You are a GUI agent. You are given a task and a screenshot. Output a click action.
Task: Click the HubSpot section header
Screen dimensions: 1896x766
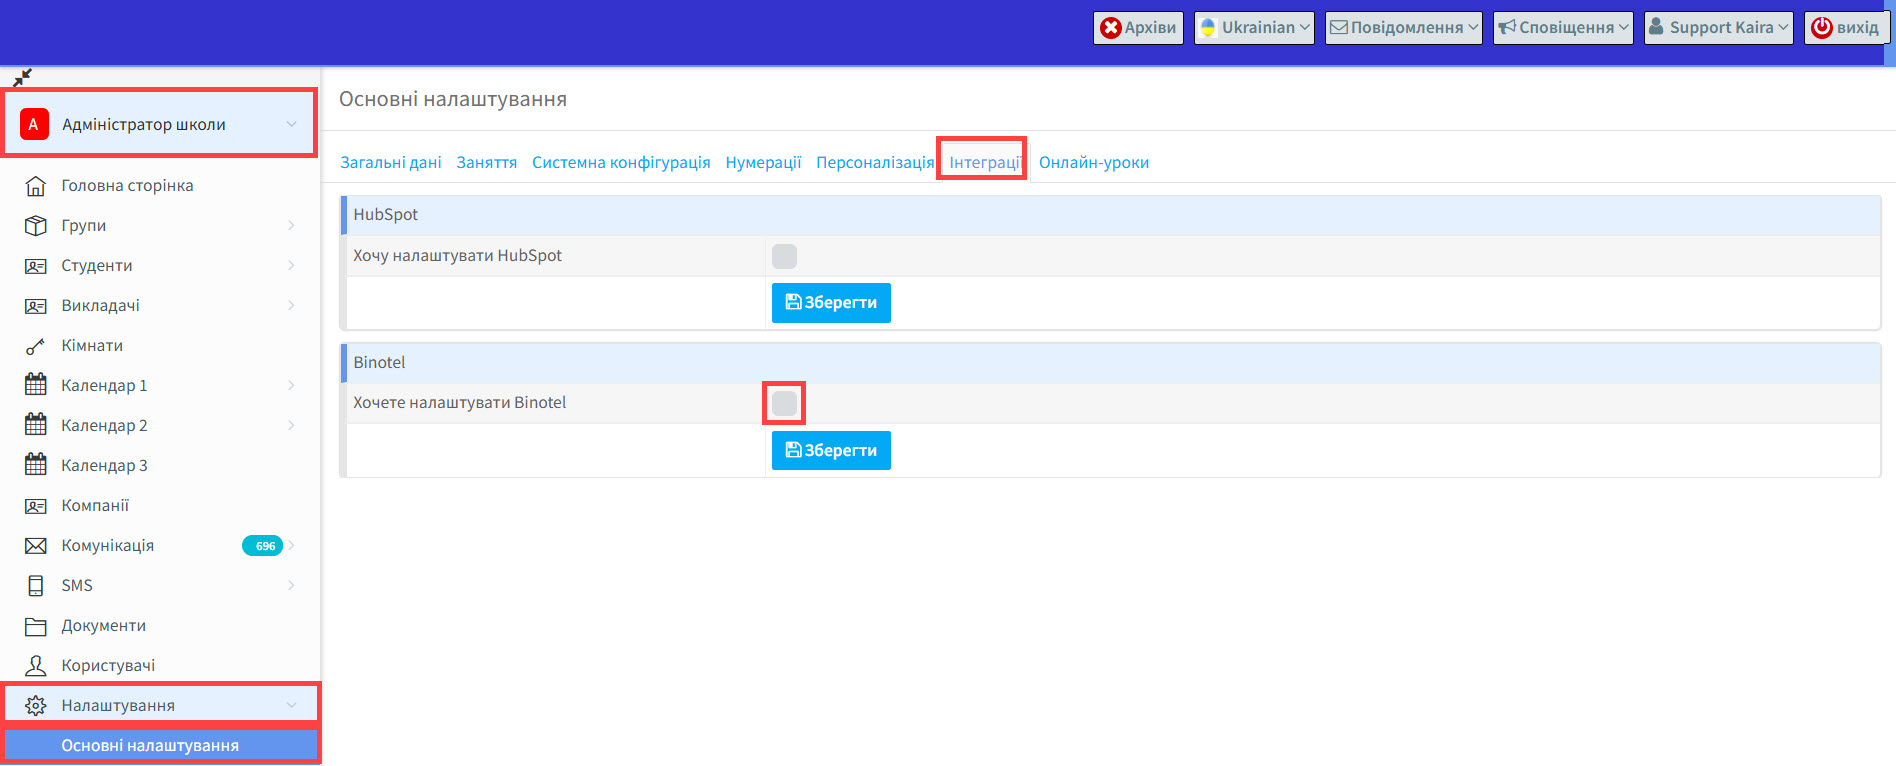1111,215
